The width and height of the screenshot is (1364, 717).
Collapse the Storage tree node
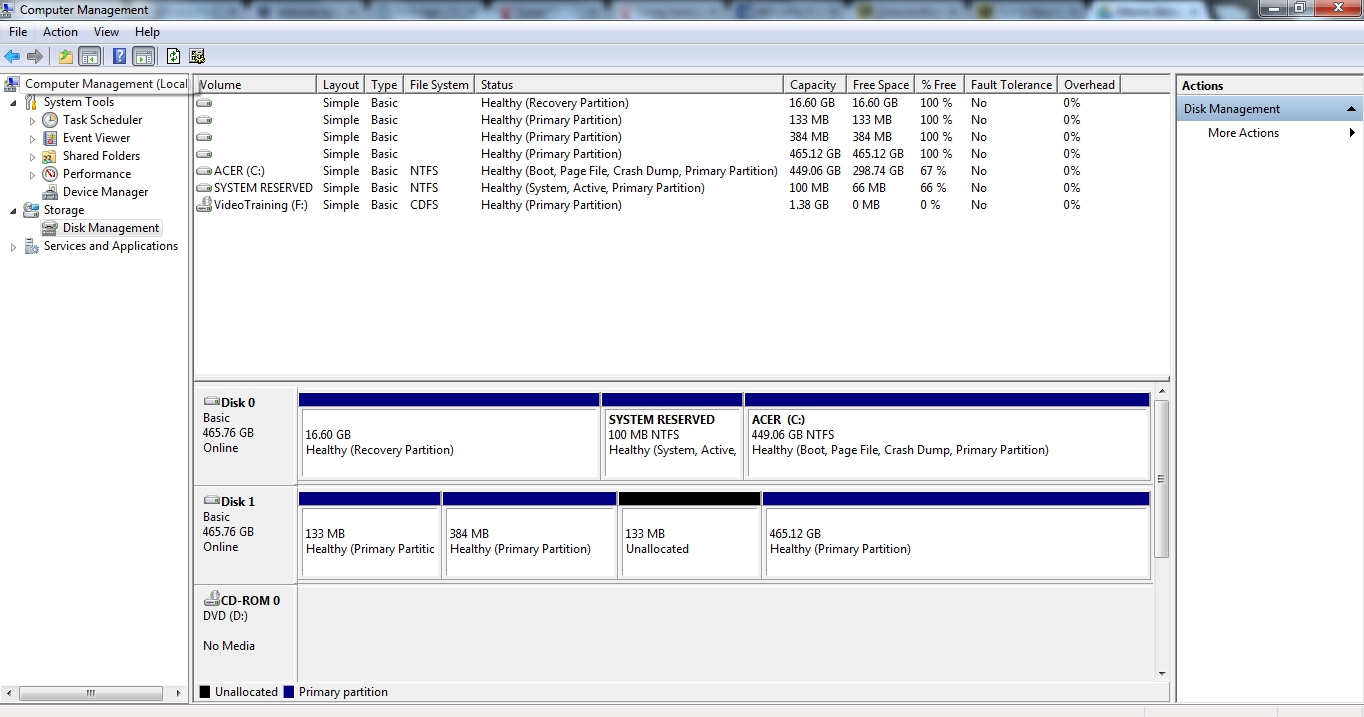click(13, 211)
